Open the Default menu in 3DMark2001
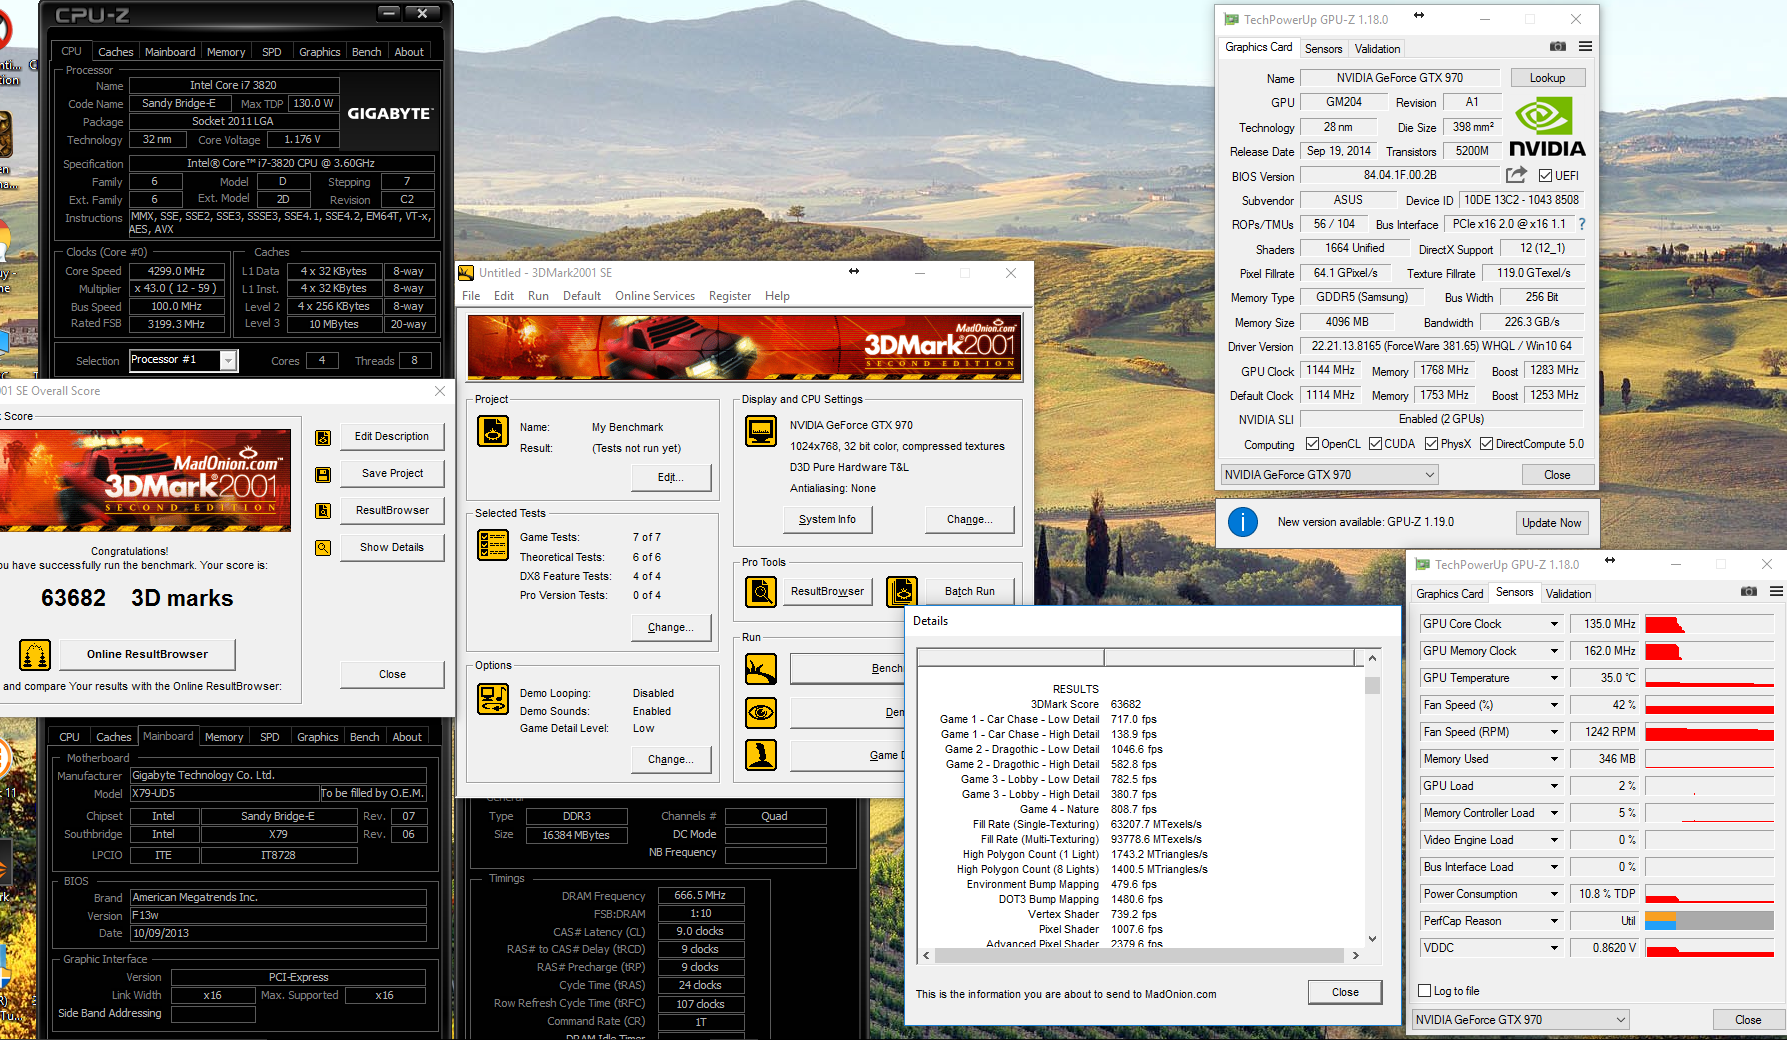Viewport: 1787px width, 1040px height. pyautogui.click(x=582, y=296)
